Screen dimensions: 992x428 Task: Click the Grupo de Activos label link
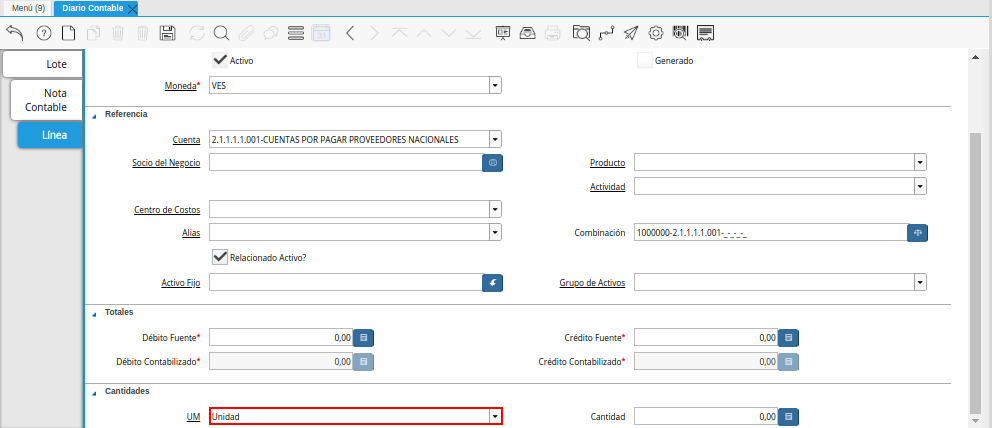592,283
